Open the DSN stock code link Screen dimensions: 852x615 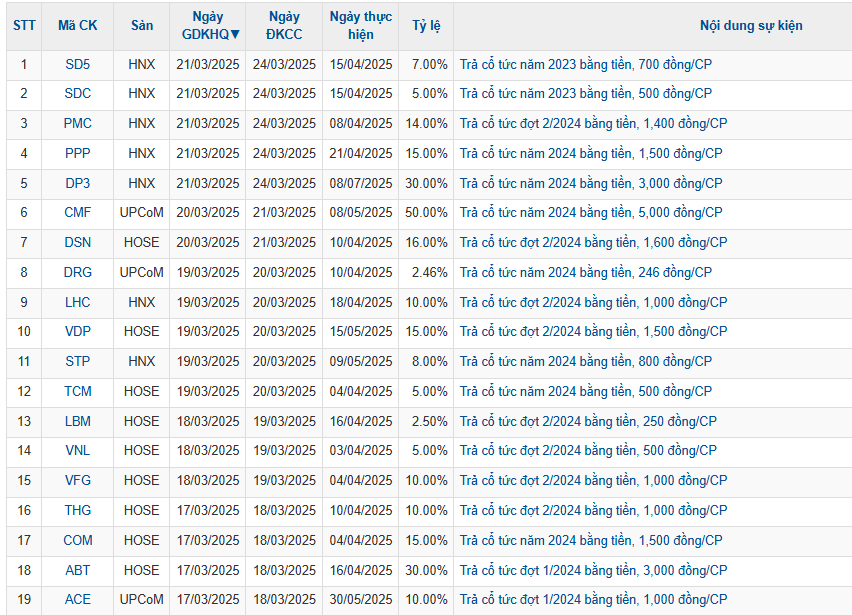[77, 243]
